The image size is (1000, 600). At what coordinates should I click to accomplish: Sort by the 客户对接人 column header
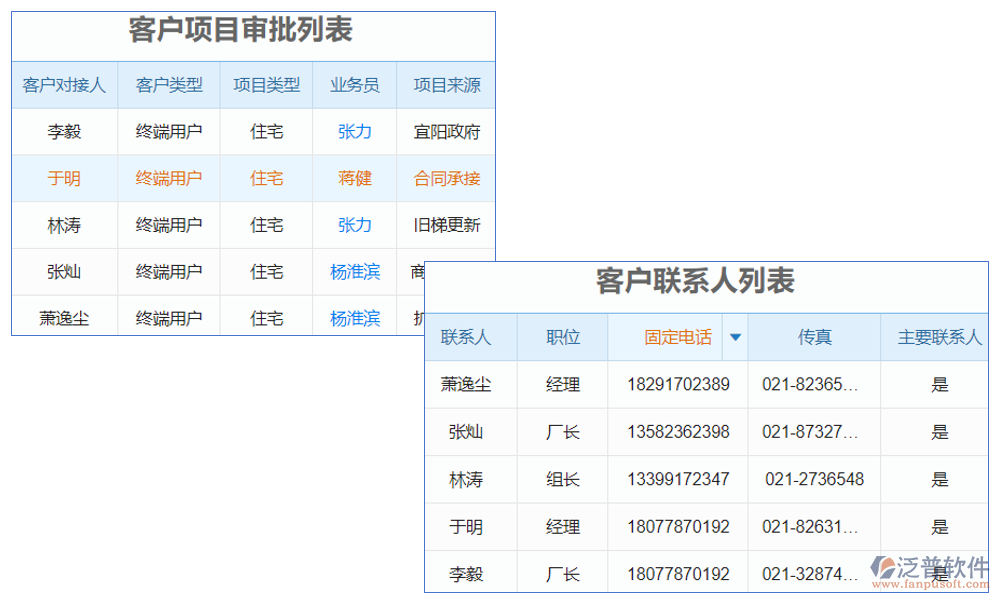point(64,85)
